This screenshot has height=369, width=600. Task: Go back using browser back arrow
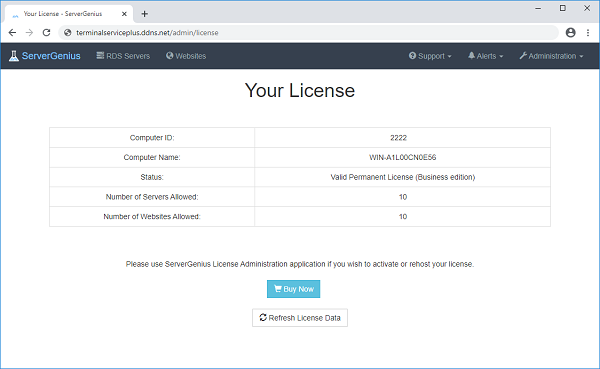point(12,33)
